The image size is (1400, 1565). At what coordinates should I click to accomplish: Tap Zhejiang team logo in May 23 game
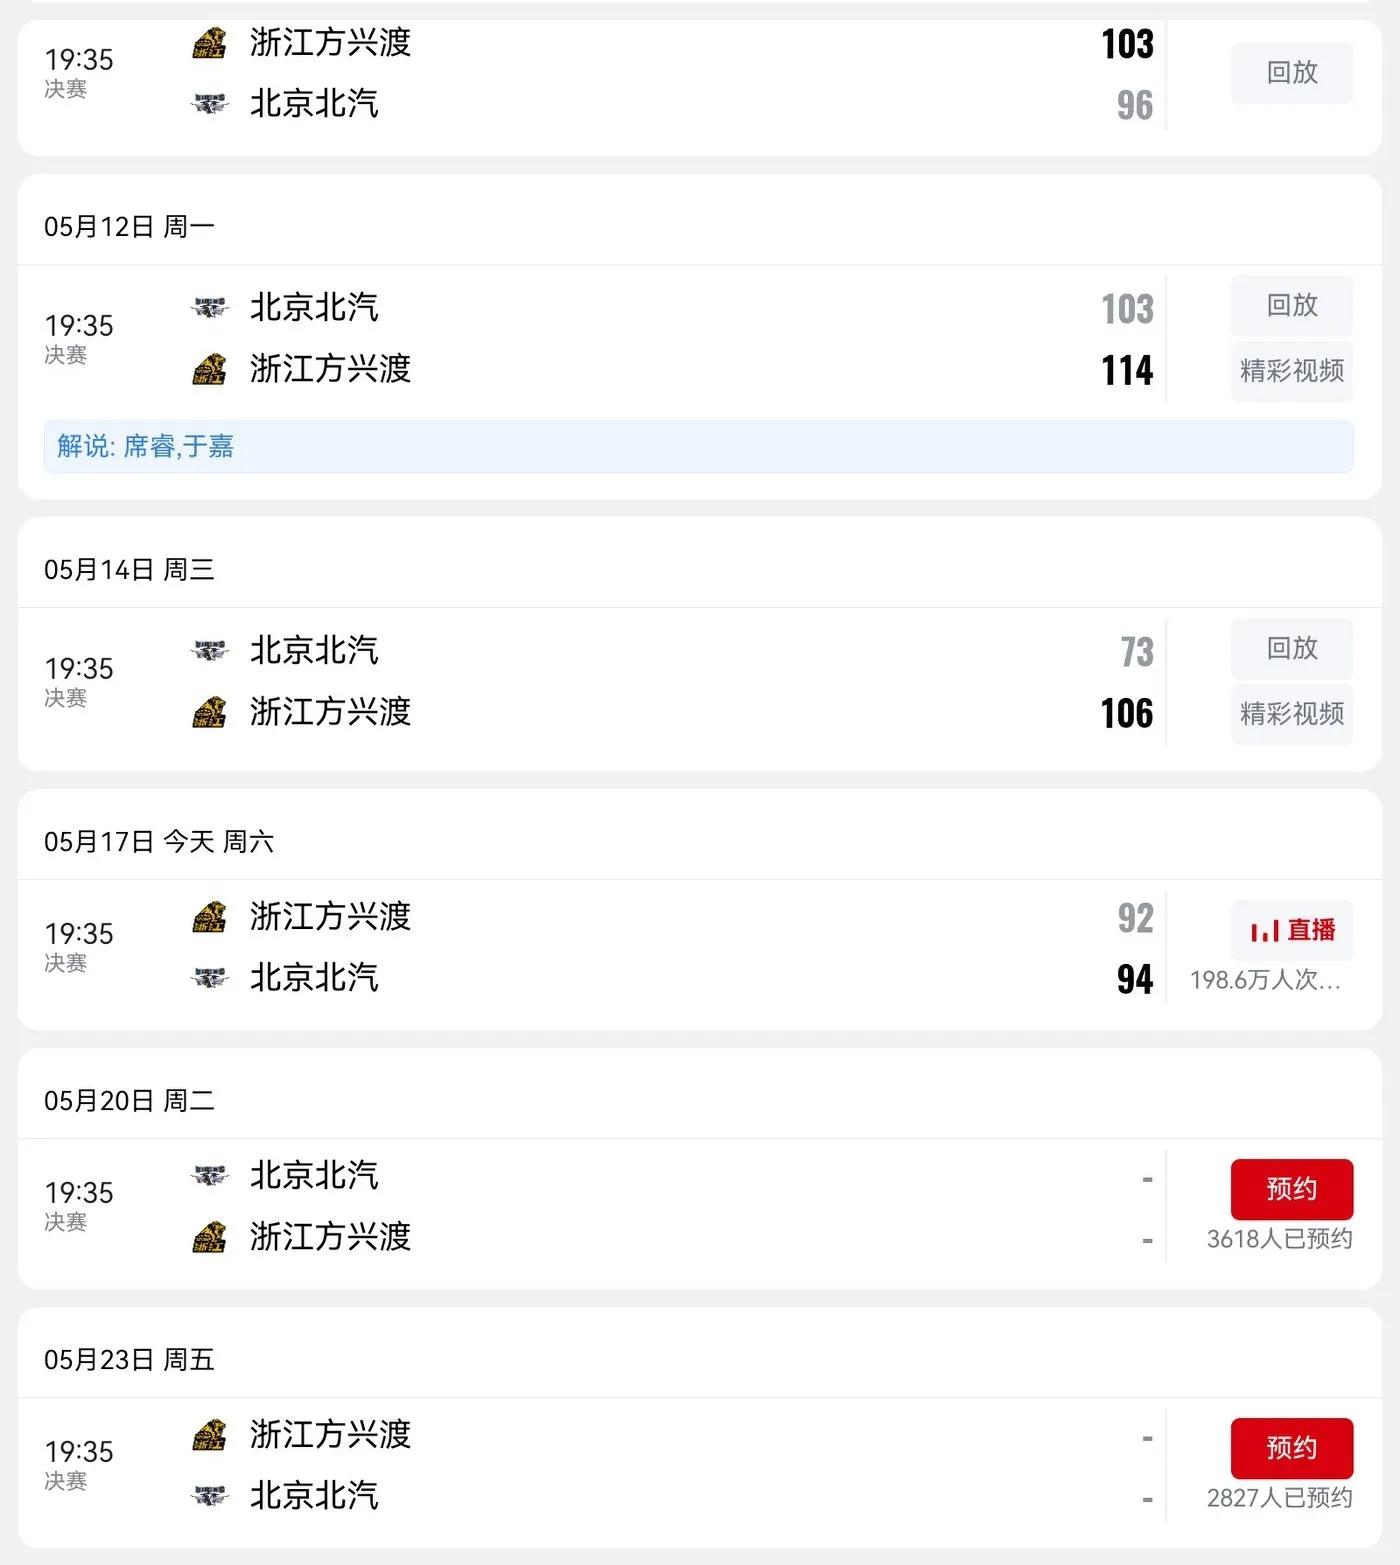click(209, 1435)
